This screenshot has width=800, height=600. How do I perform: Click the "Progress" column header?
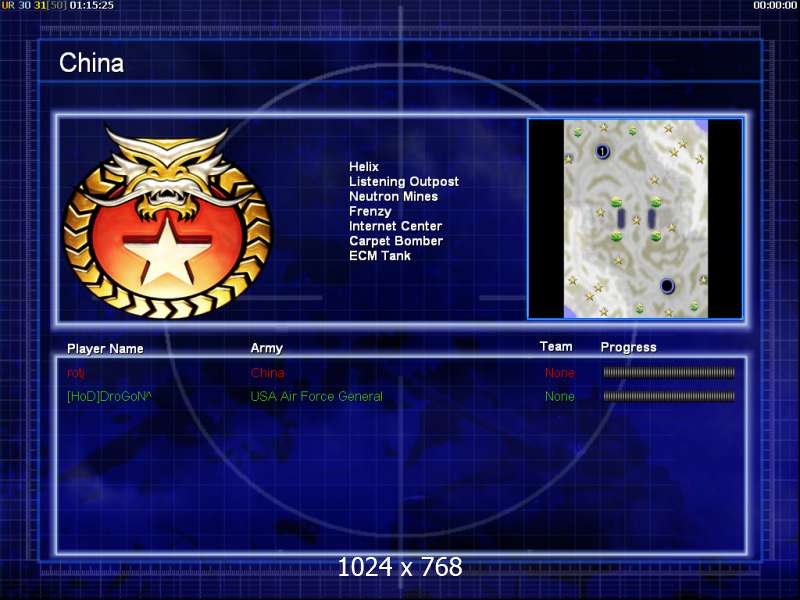[628, 347]
